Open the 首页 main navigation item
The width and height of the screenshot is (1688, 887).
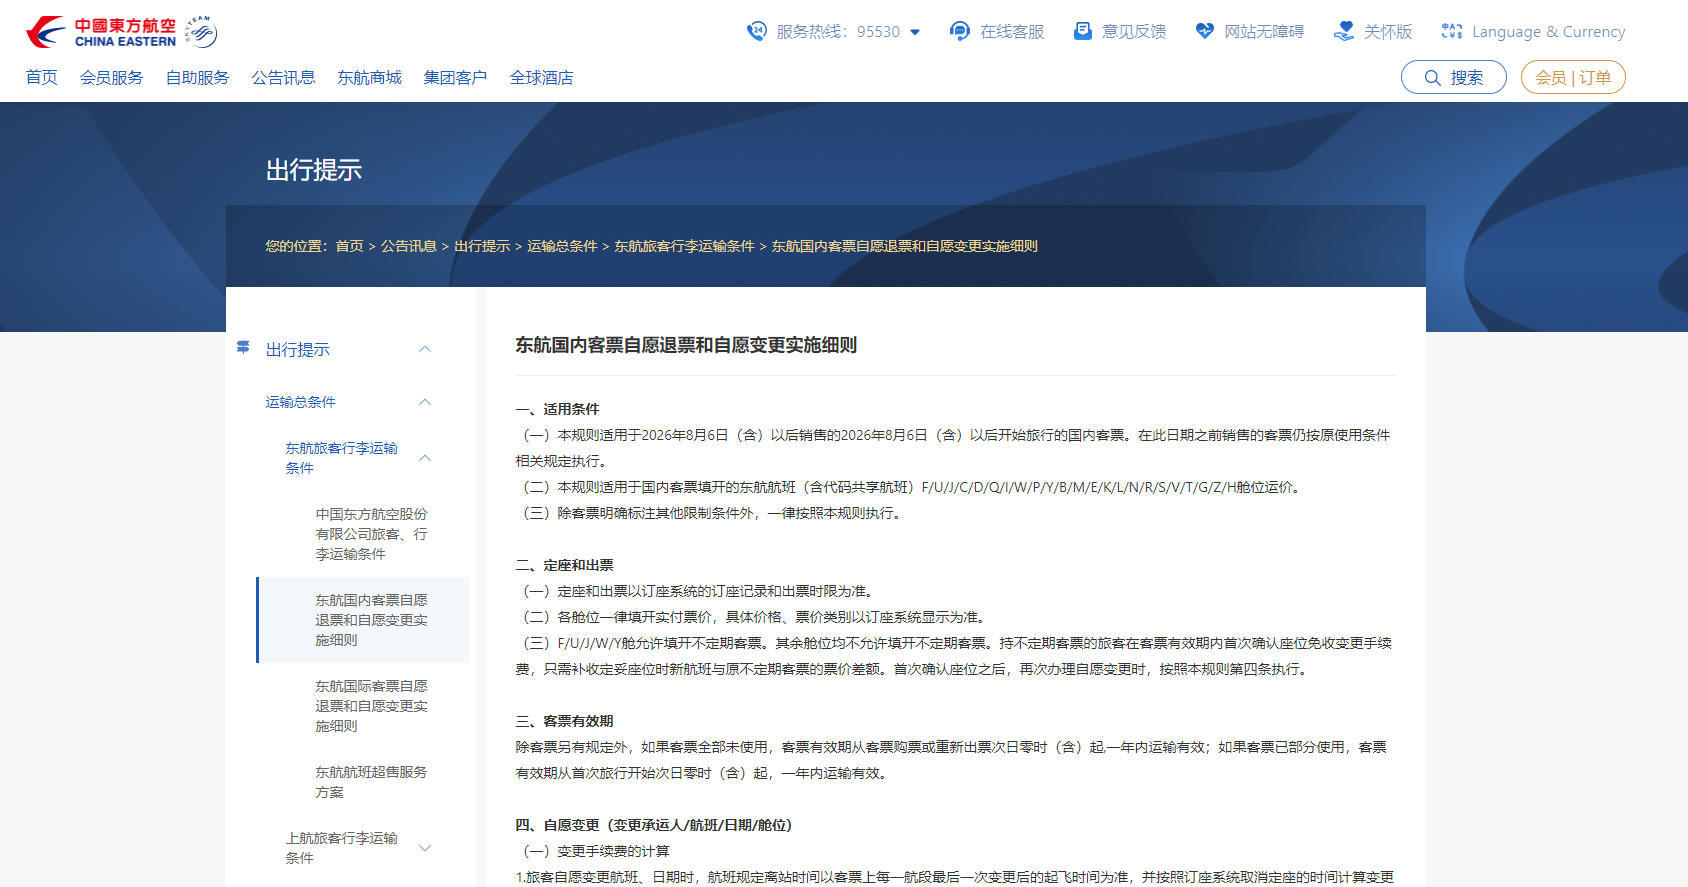[x=42, y=77]
